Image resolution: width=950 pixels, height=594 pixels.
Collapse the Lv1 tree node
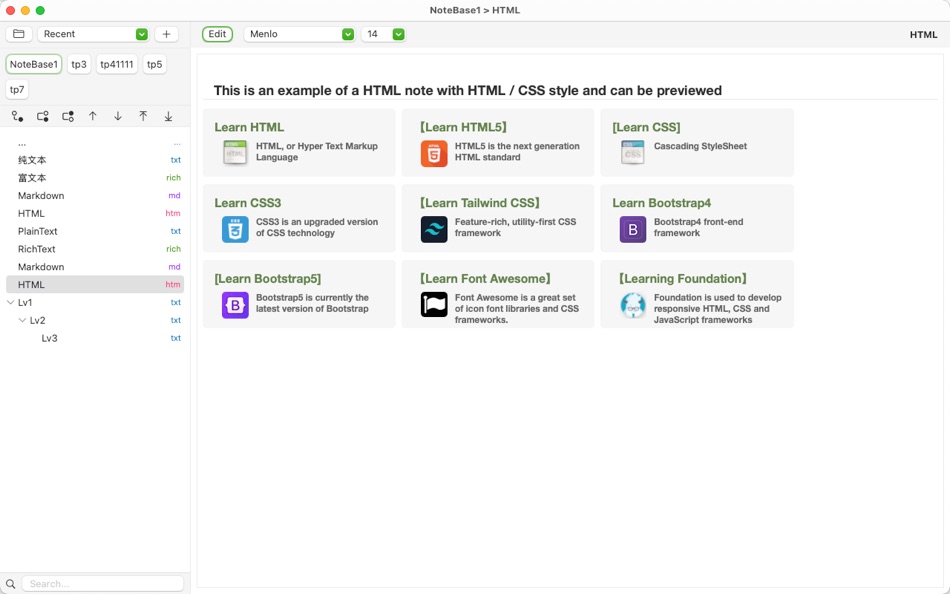tap(10, 302)
